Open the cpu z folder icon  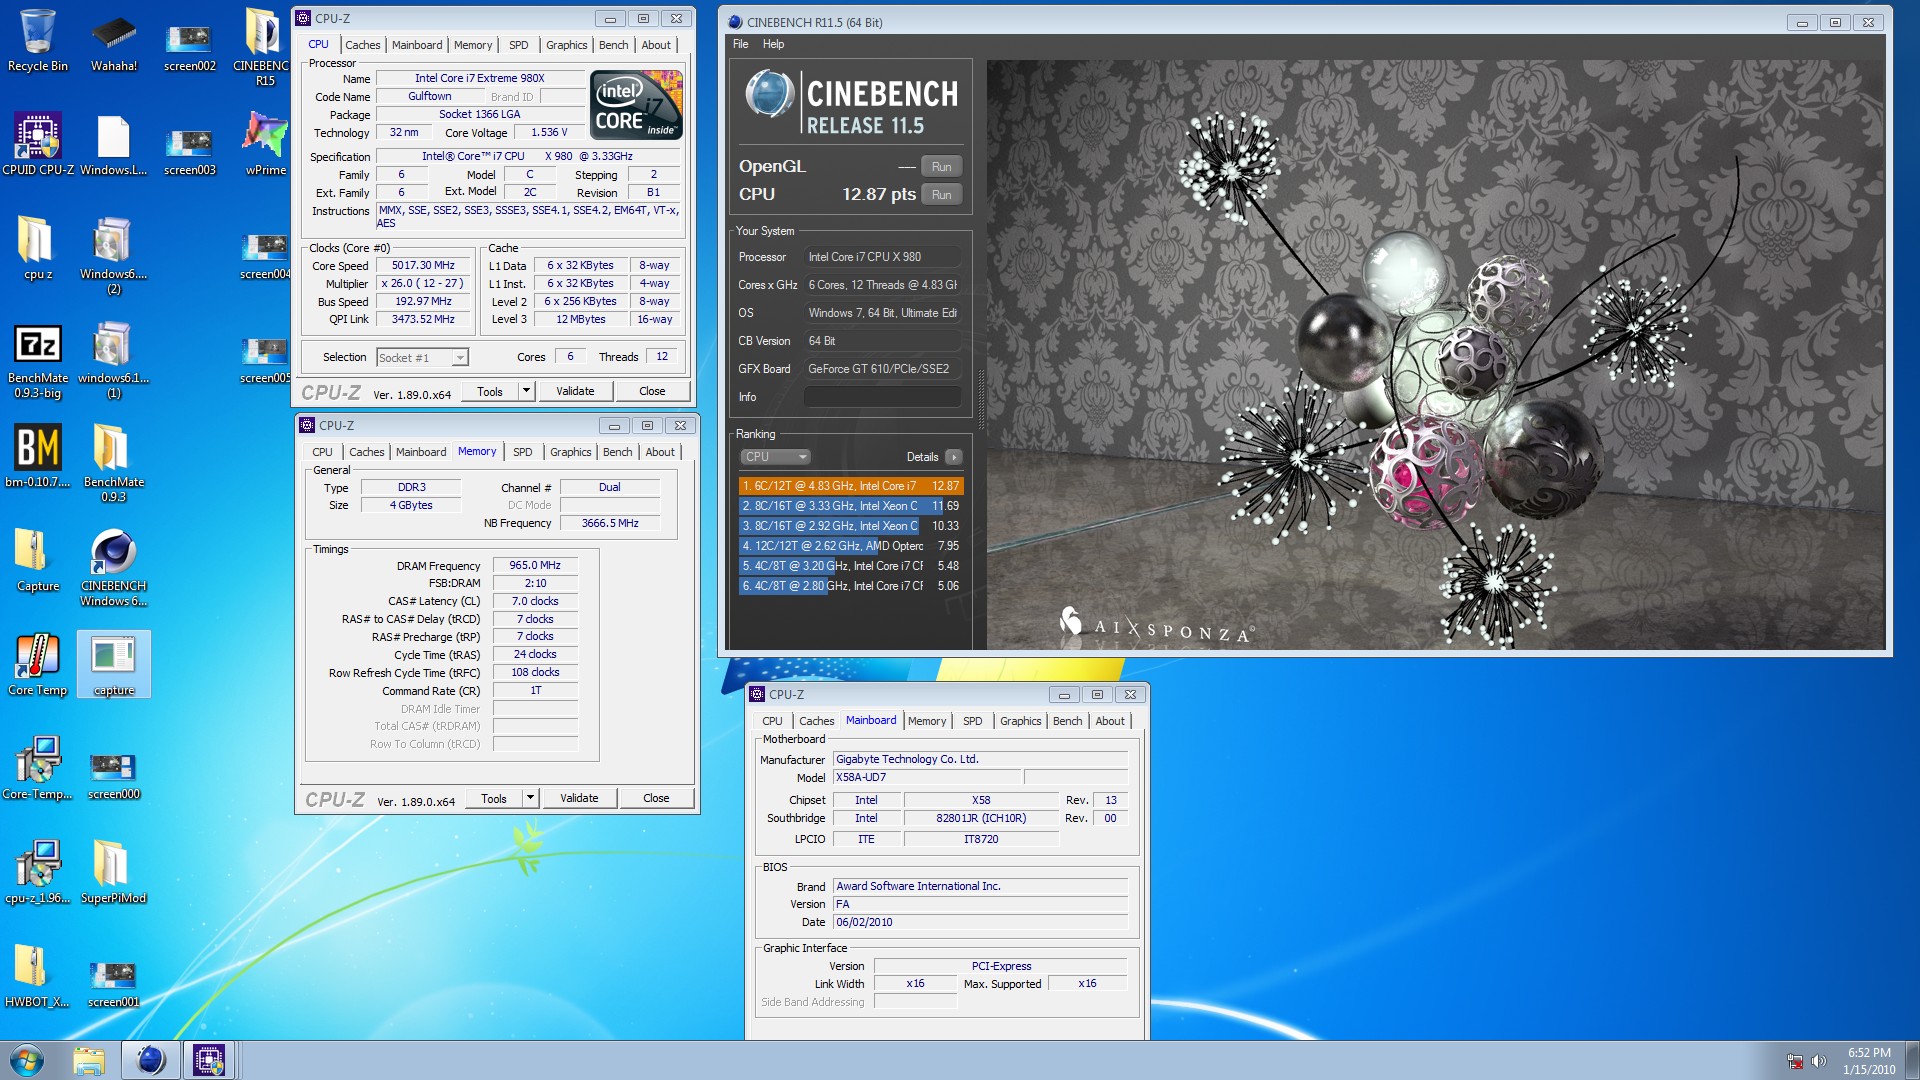coord(38,248)
